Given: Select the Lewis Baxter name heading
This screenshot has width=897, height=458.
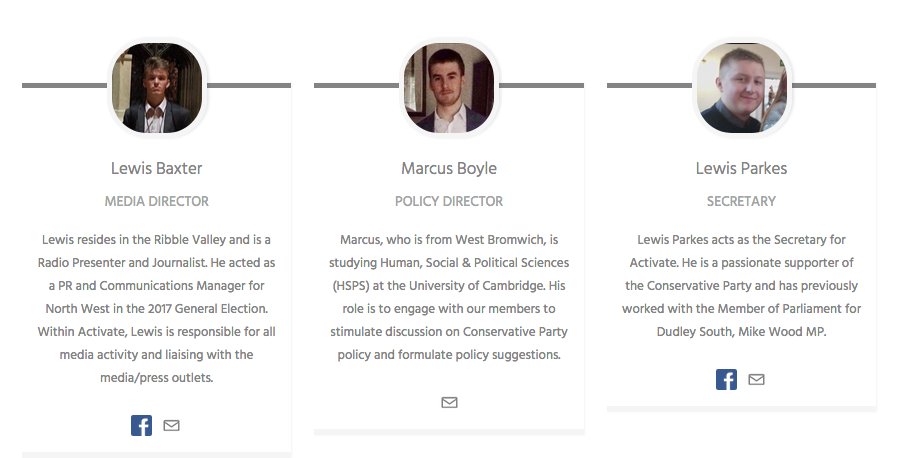Looking at the screenshot, I should point(157,169).
